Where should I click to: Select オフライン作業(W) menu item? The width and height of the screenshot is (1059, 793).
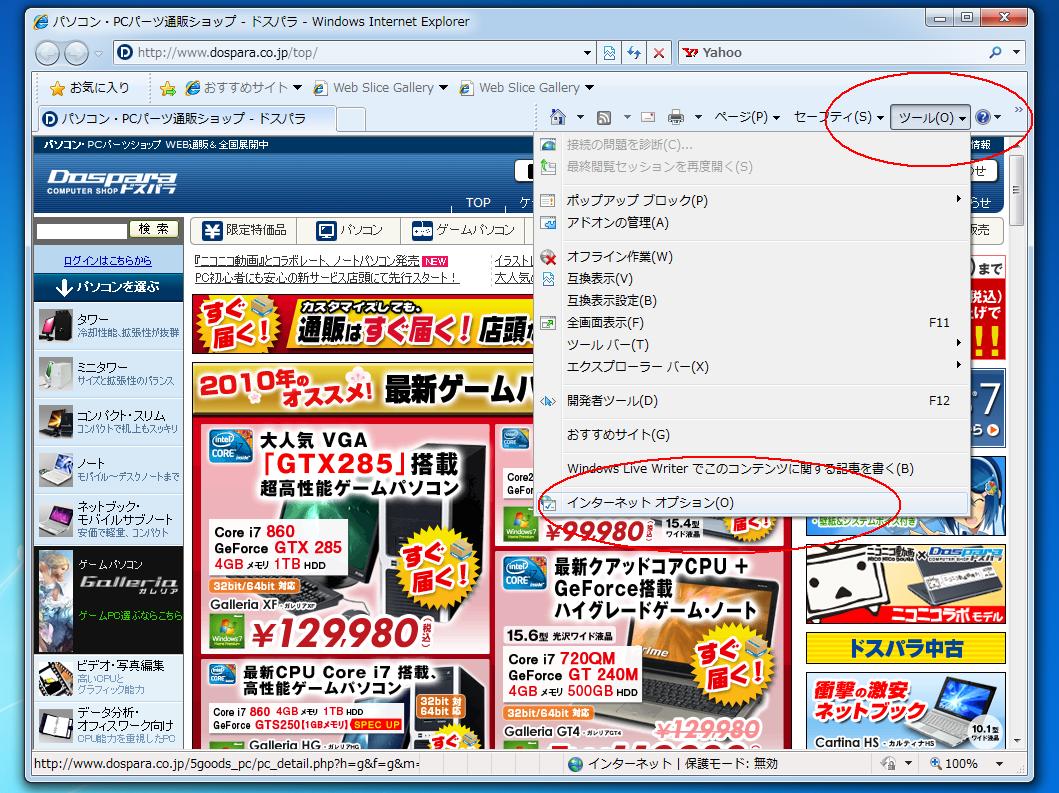click(x=752, y=257)
